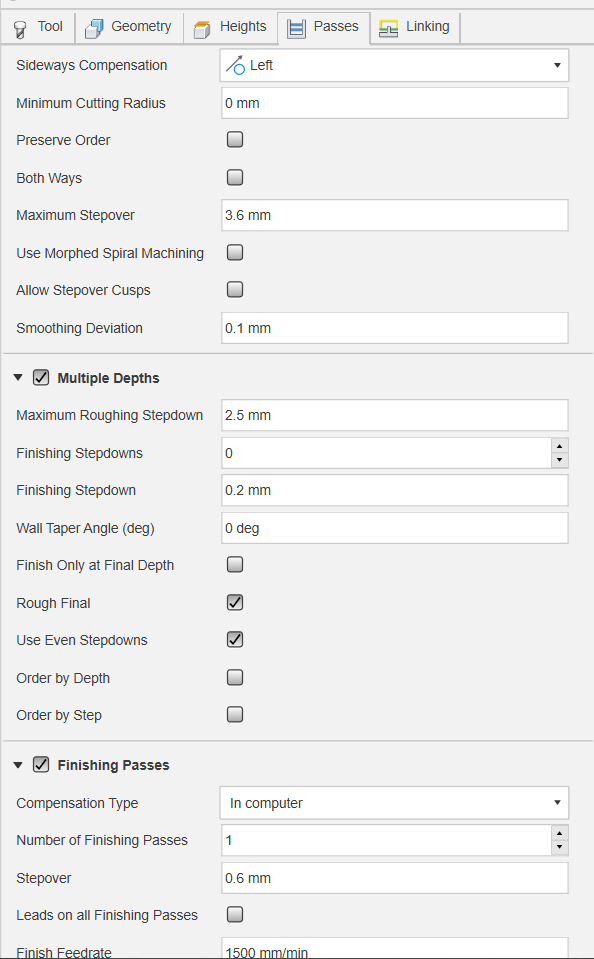Enable Use Morphed Spiral Machining
Viewport: 594px width, 959px height.
click(x=235, y=252)
